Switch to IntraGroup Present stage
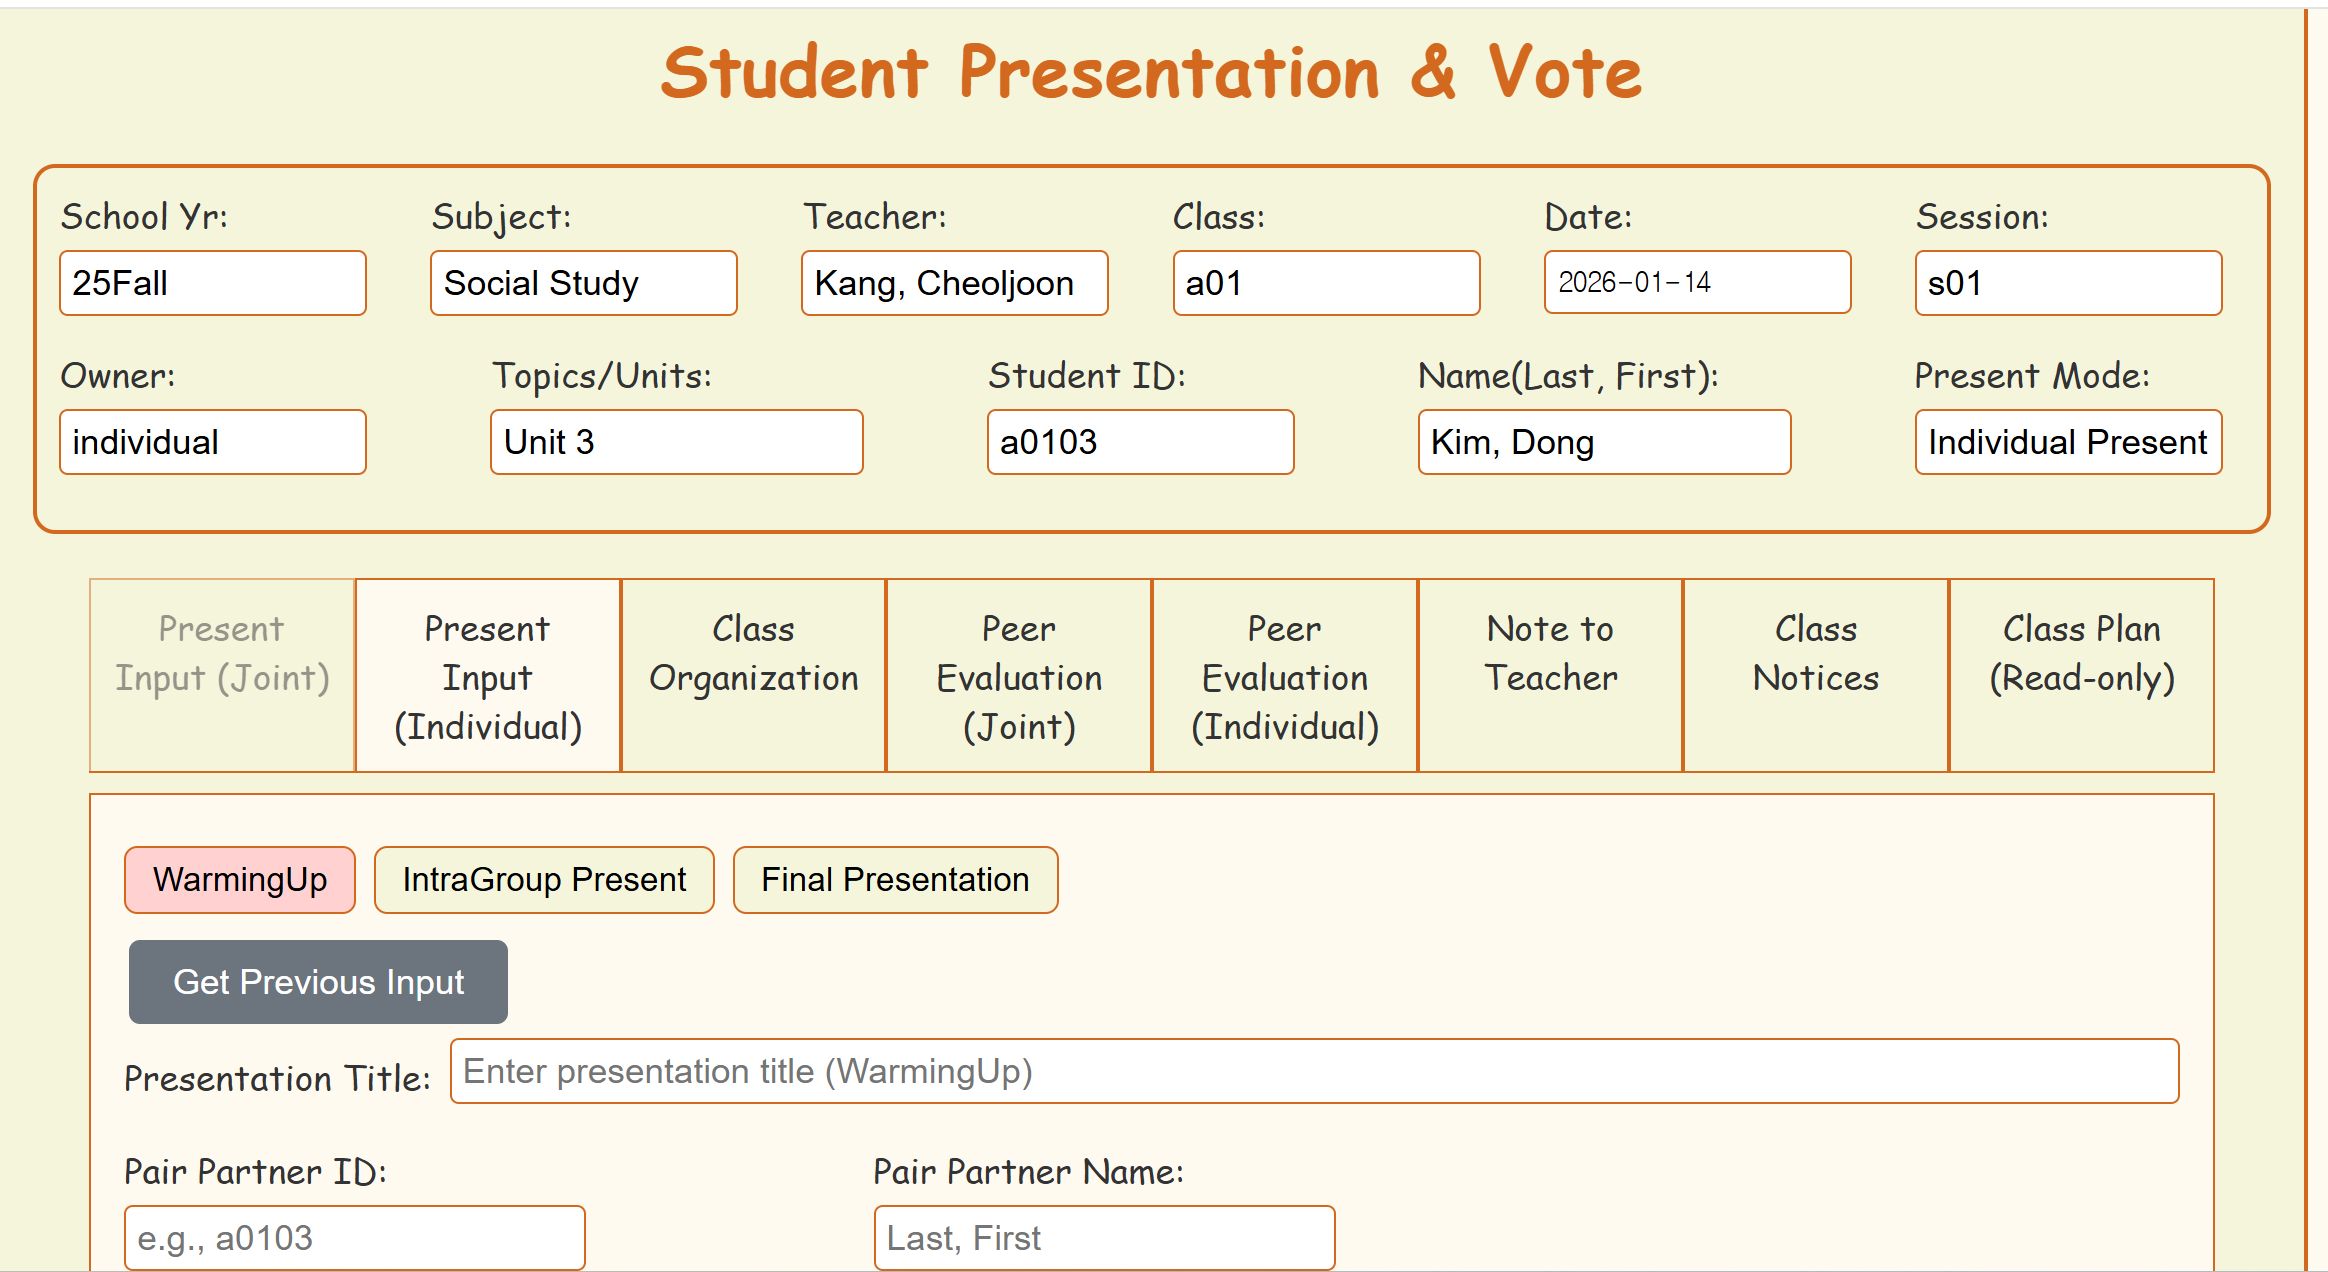Viewport: 2328px width, 1272px height. pyautogui.click(x=544, y=880)
